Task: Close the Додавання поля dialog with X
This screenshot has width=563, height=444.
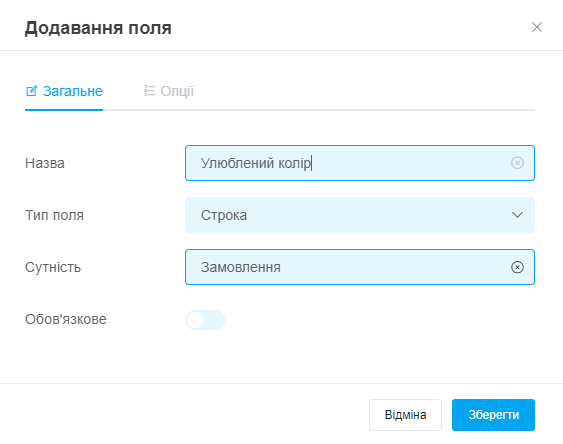Action: click(537, 27)
